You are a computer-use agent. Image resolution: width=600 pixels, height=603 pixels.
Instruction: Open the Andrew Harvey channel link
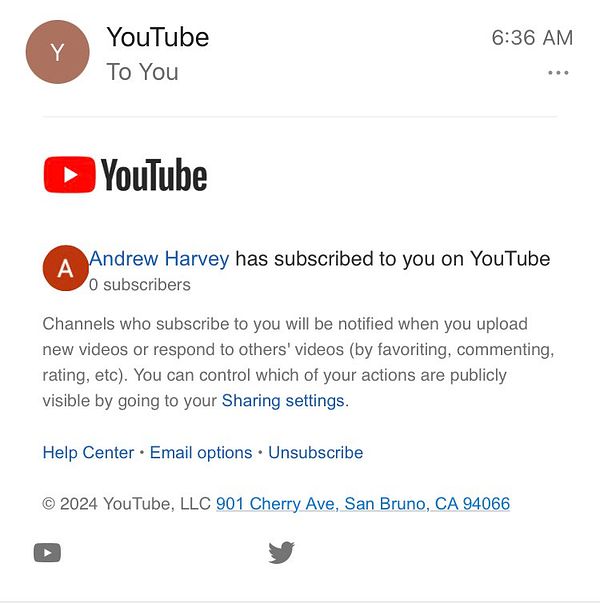point(159,258)
